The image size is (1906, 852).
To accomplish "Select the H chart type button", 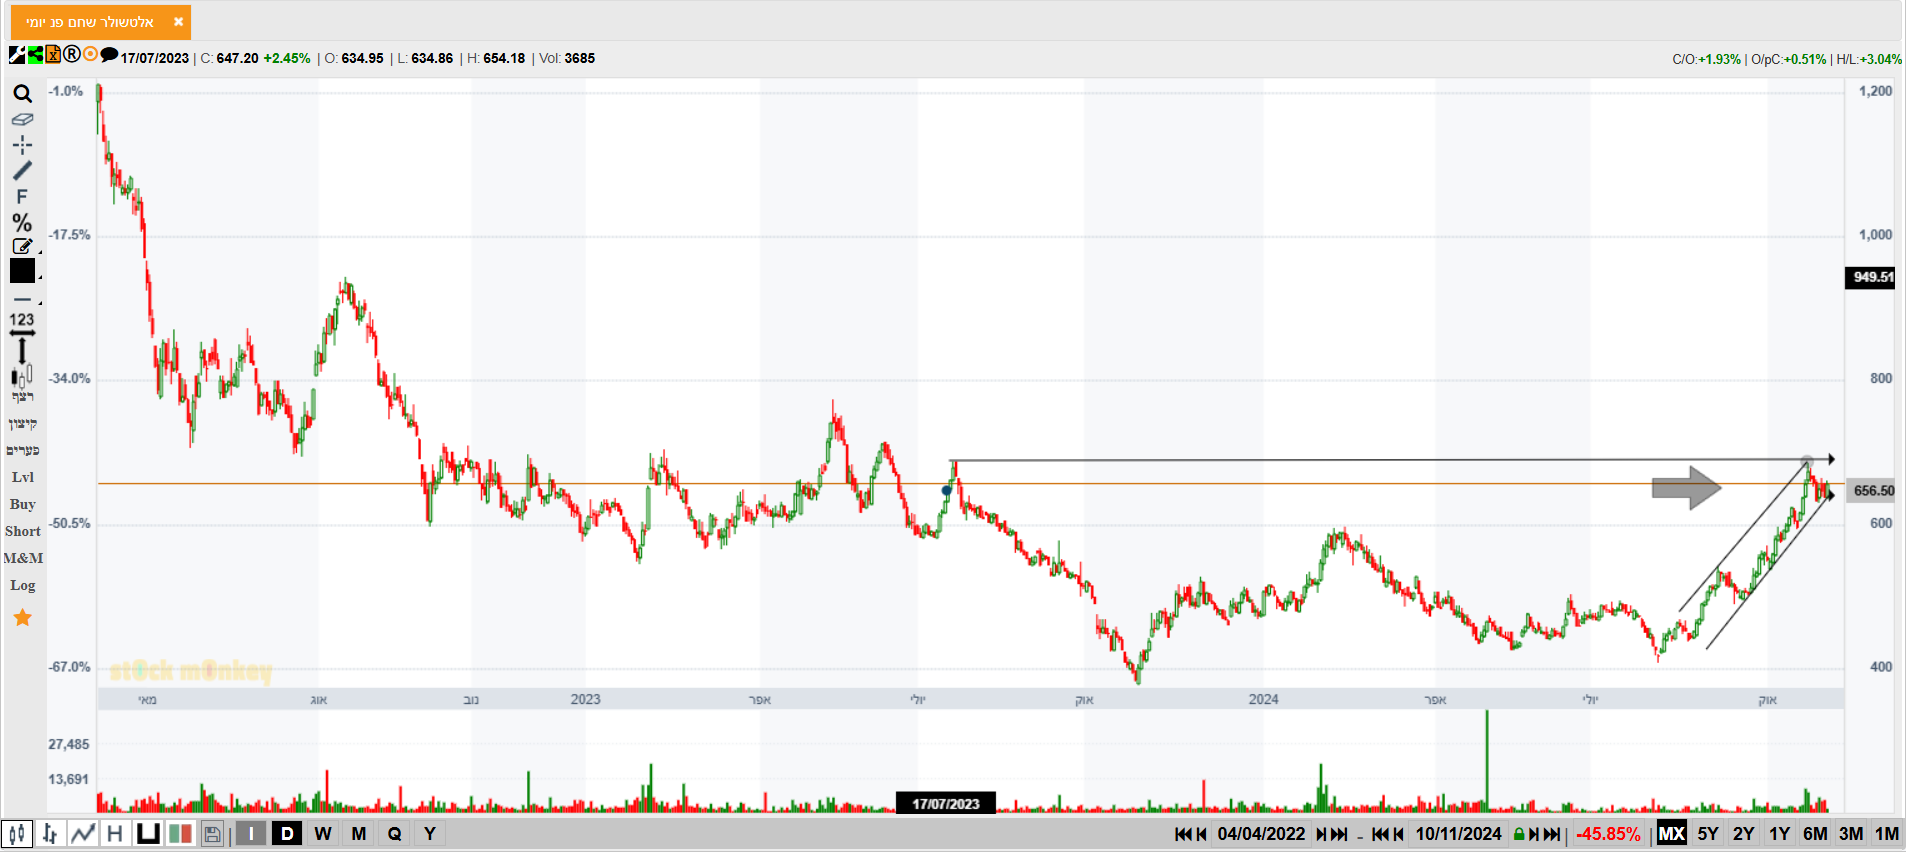I will pos(115,833).
